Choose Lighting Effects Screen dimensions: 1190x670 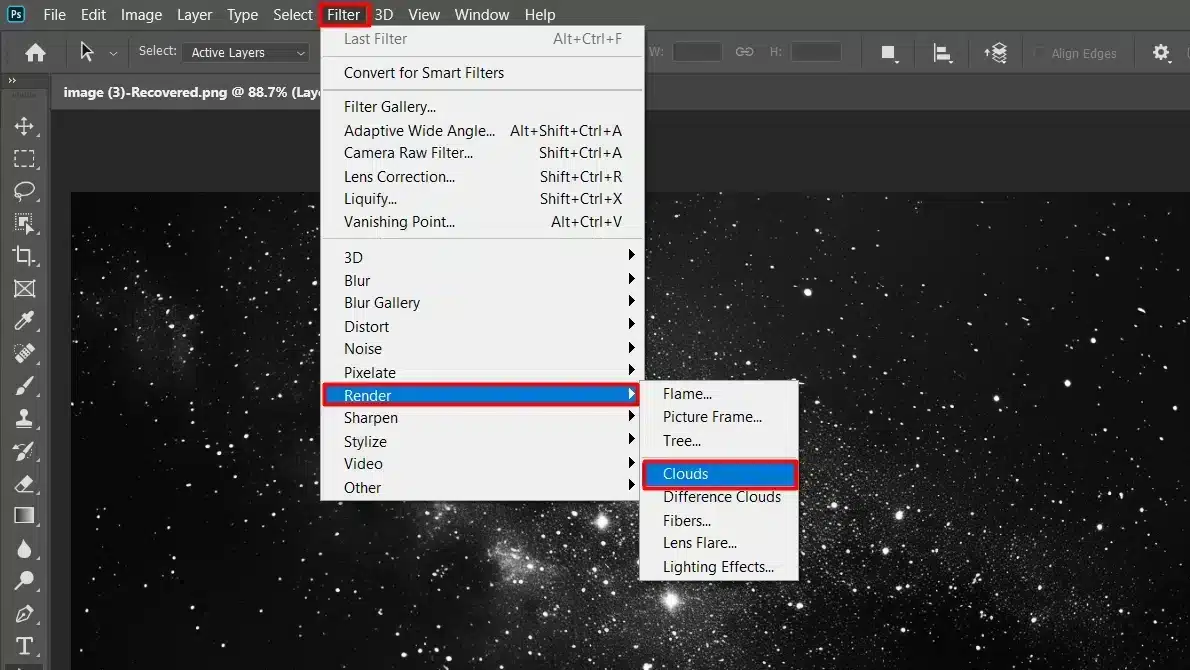[x=719, y=567]
